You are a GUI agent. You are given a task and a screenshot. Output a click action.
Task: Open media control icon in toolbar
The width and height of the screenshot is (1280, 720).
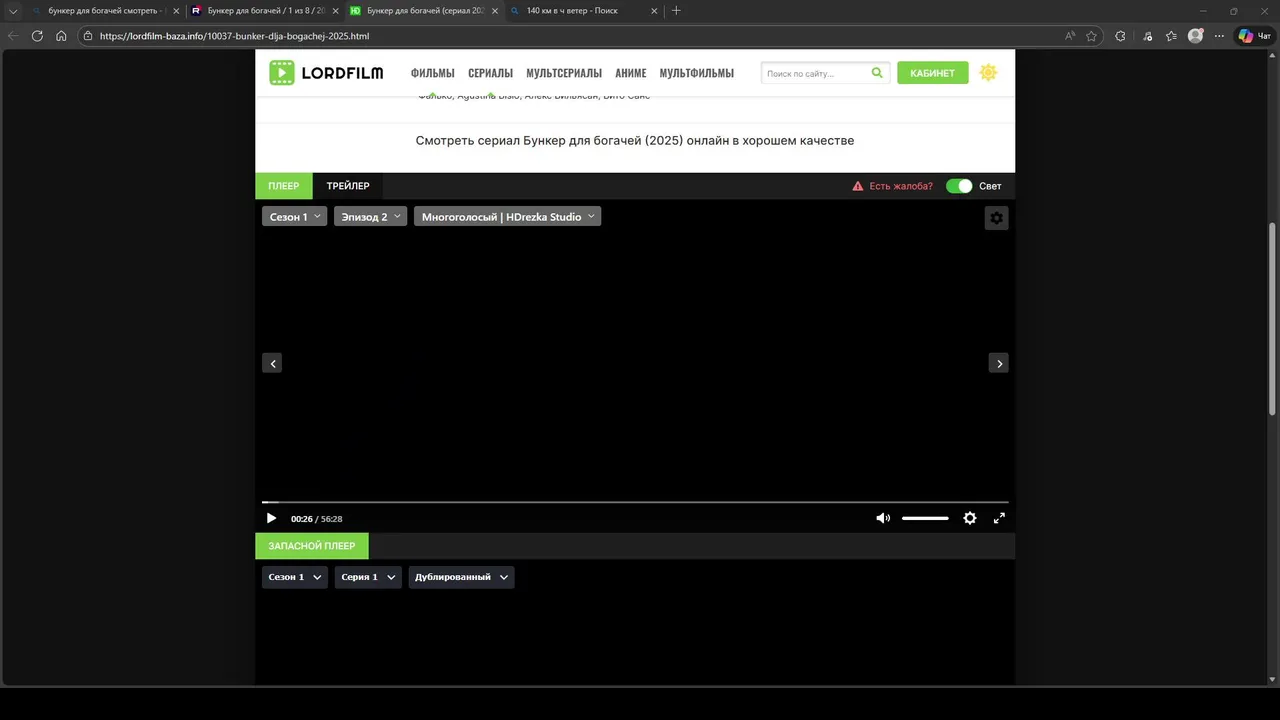click(x=1146, y=36)
